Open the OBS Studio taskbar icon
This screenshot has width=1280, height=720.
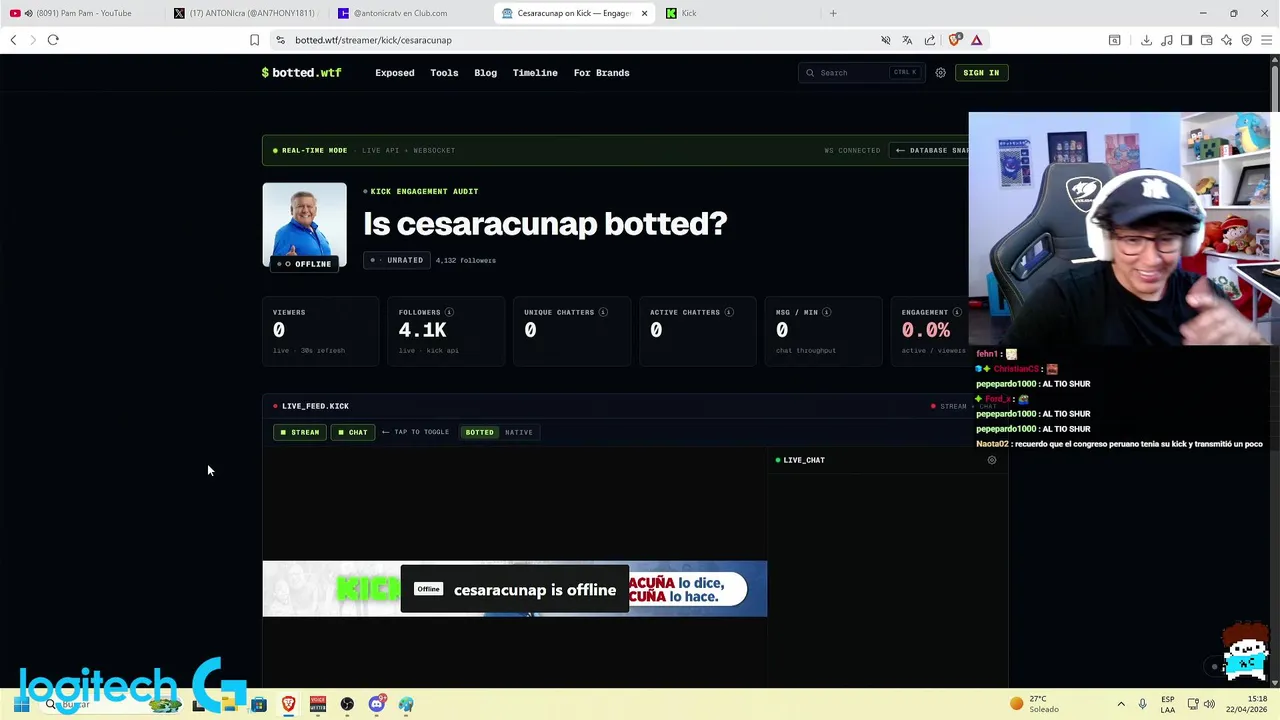(x=347, y=704)
